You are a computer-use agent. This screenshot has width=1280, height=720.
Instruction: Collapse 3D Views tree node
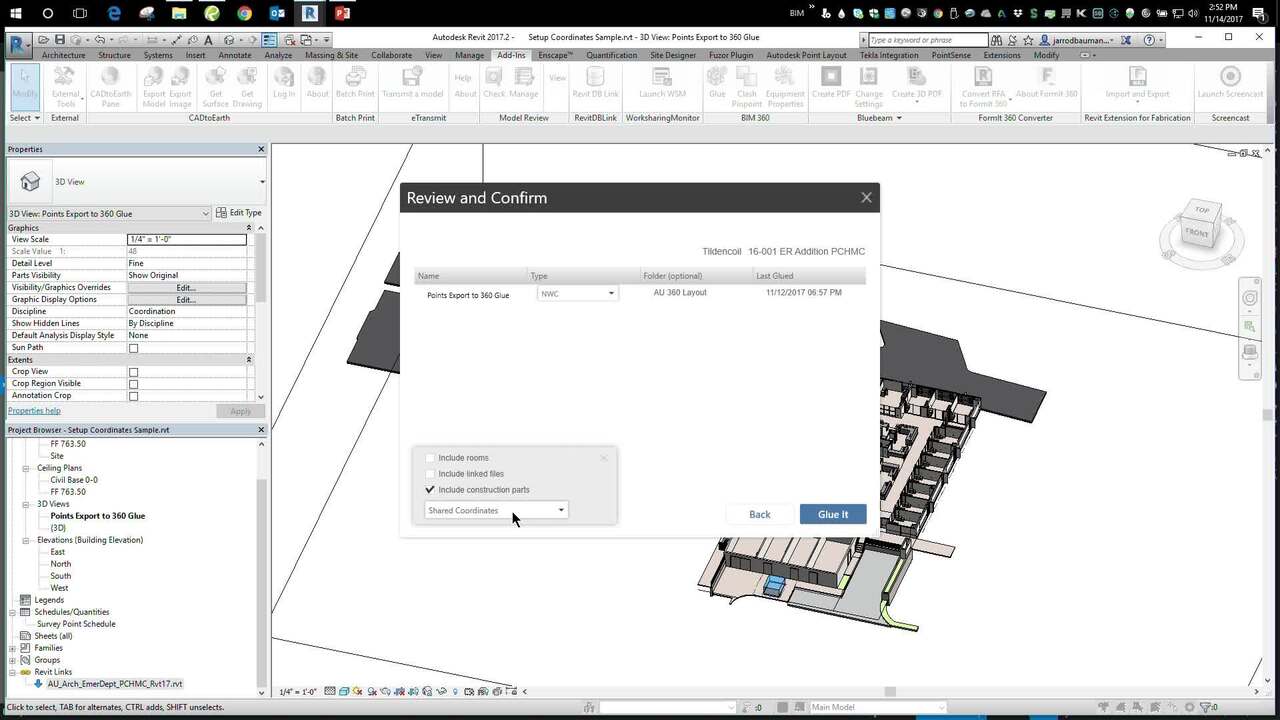click(28, 504)
